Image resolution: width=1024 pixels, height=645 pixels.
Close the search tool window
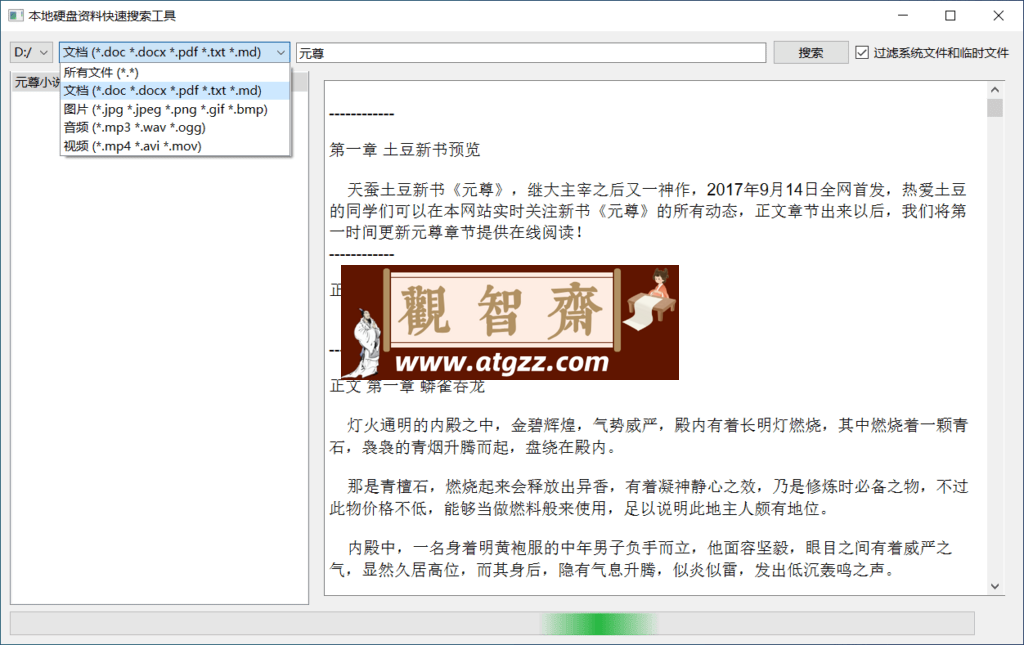coord(999,16)
